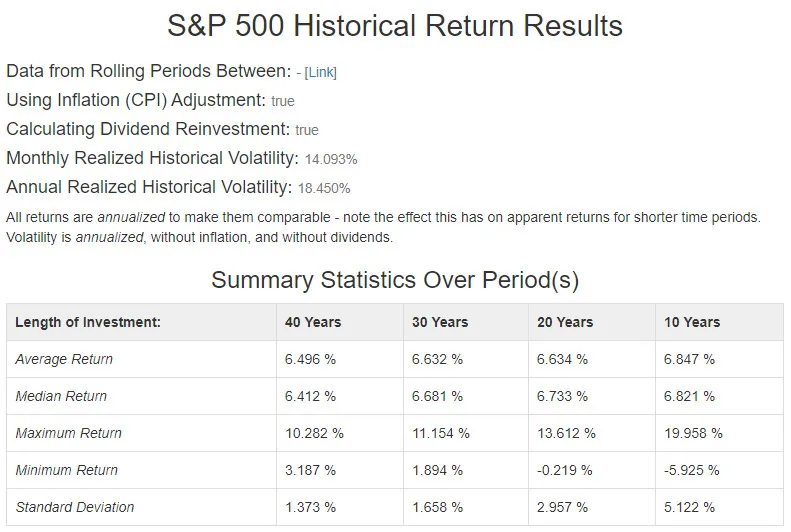
Task: Click the Summary Statistics Over Period(s) heading
Action: [395, 280]
